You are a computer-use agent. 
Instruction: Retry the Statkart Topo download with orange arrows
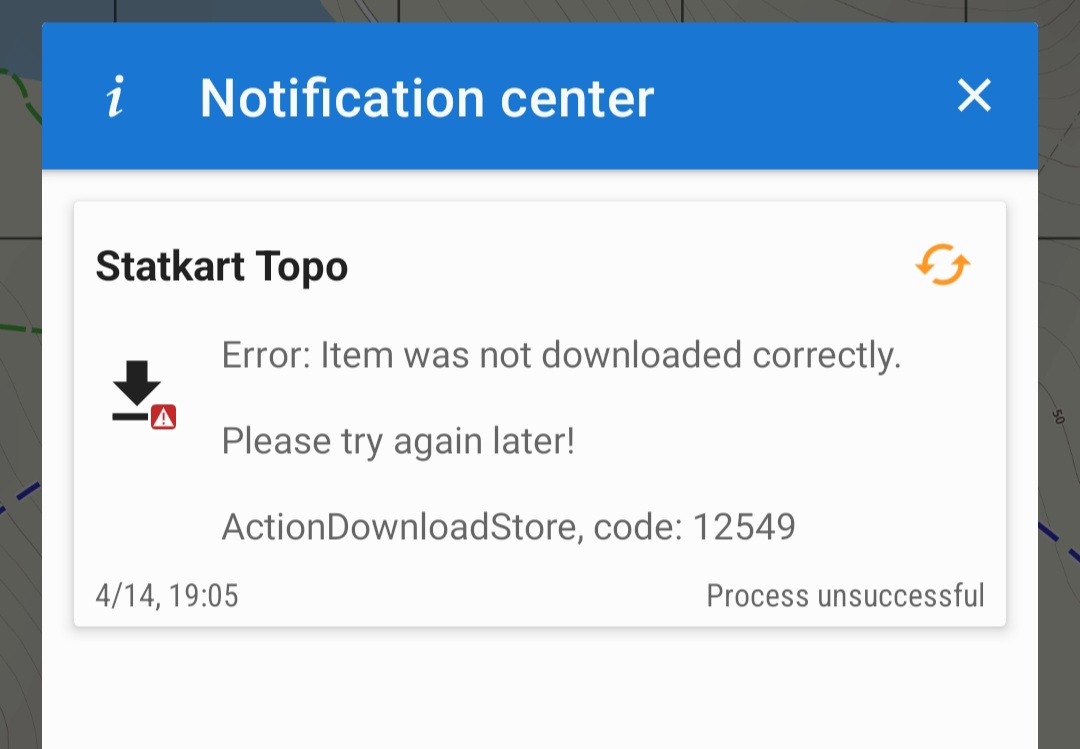pos(943,265)
